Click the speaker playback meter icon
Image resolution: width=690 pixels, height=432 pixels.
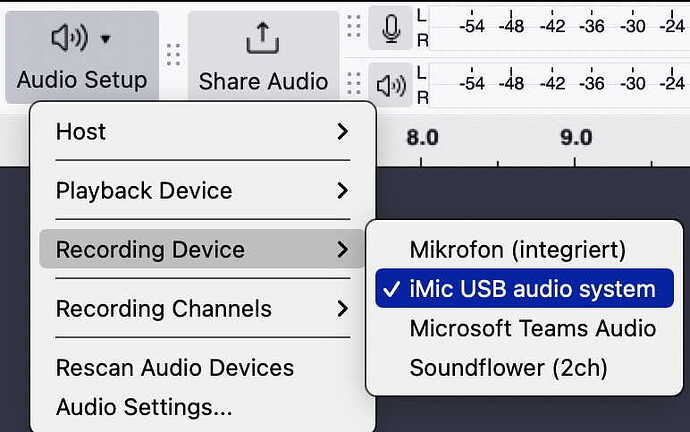(391, 85)
